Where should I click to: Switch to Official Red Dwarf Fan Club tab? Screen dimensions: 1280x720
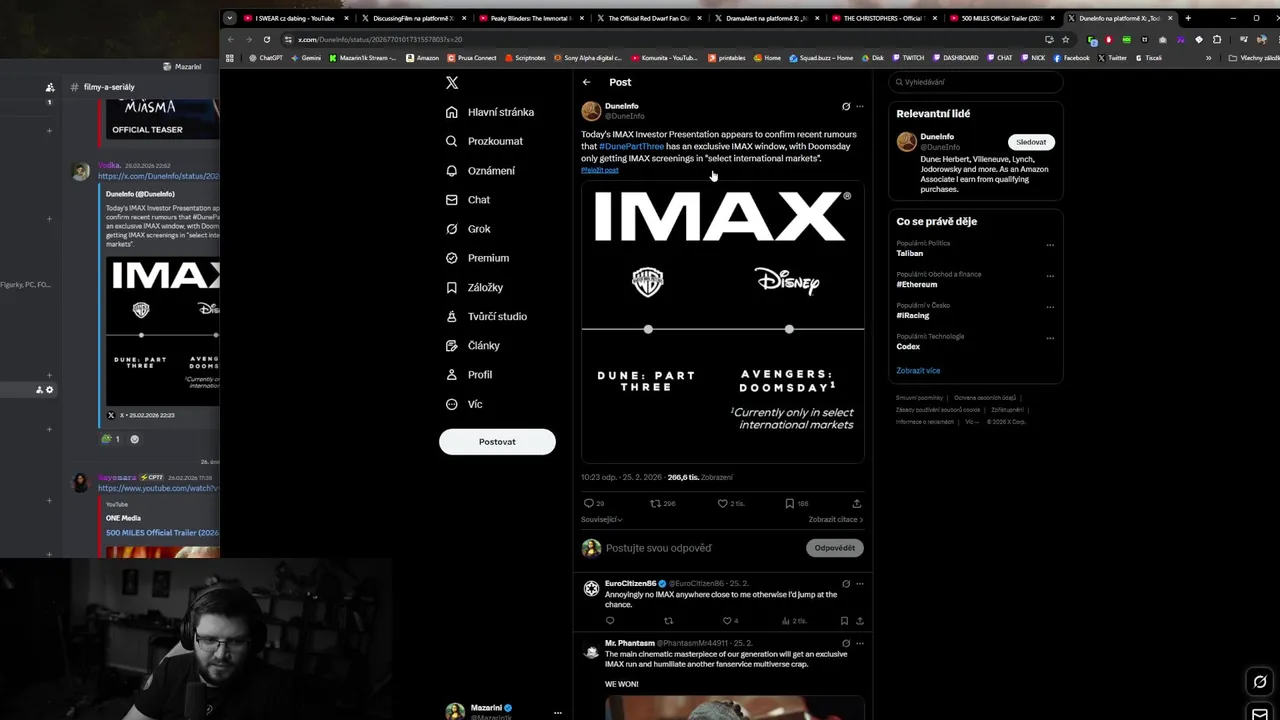point(649,18)
